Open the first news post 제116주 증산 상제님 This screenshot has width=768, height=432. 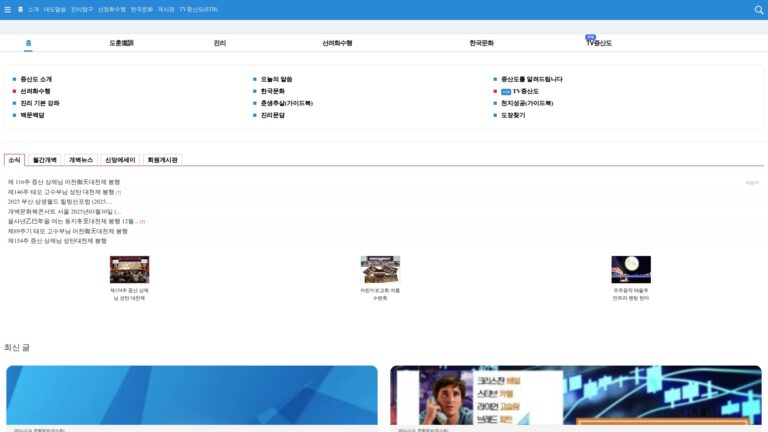click(64, 182)
